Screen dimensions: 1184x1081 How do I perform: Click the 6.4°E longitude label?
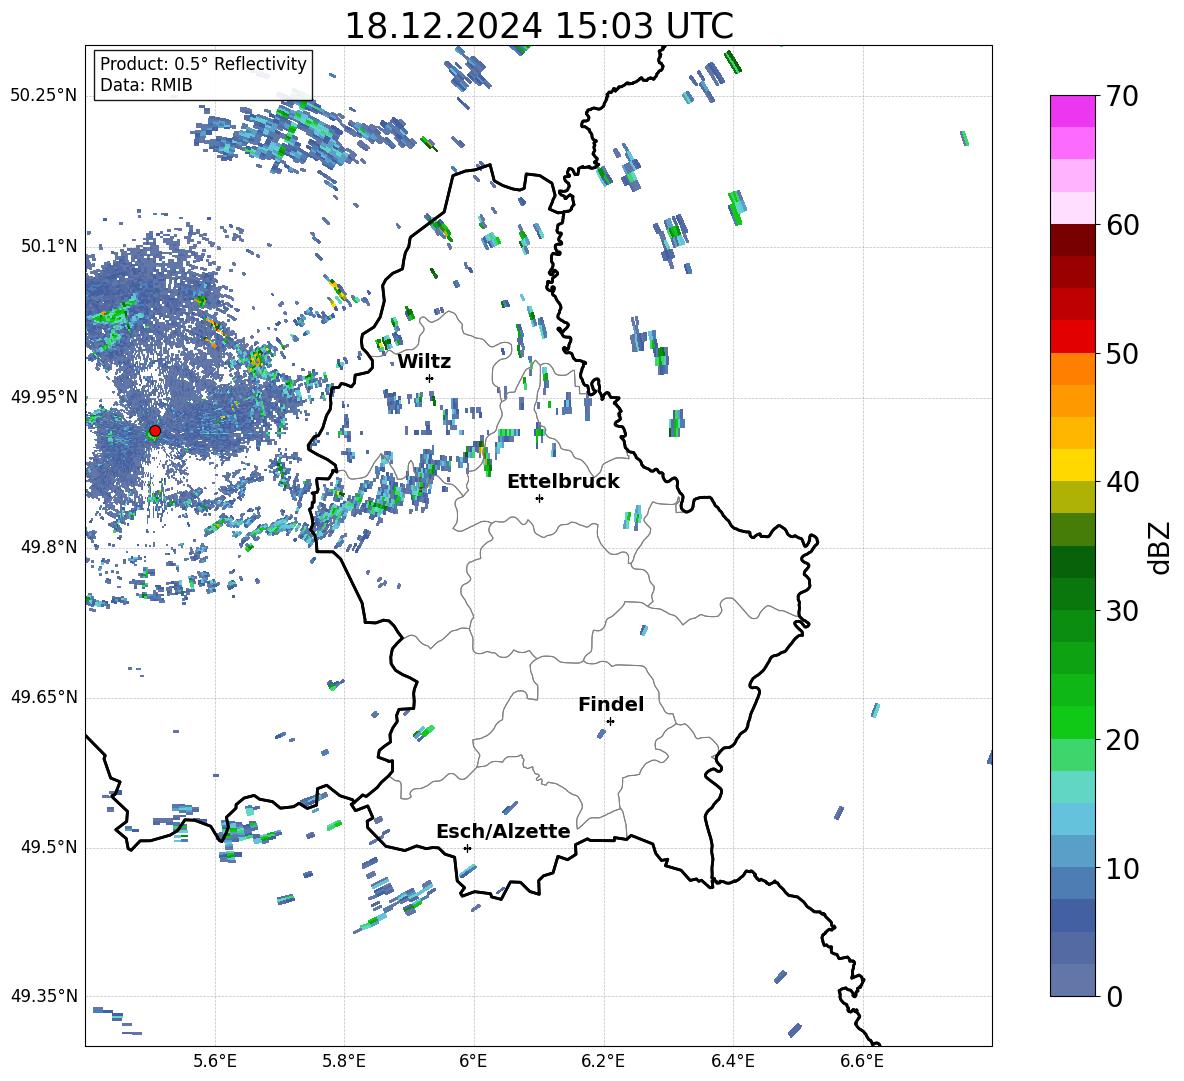pyautogui.click(x=732, y=1061)
